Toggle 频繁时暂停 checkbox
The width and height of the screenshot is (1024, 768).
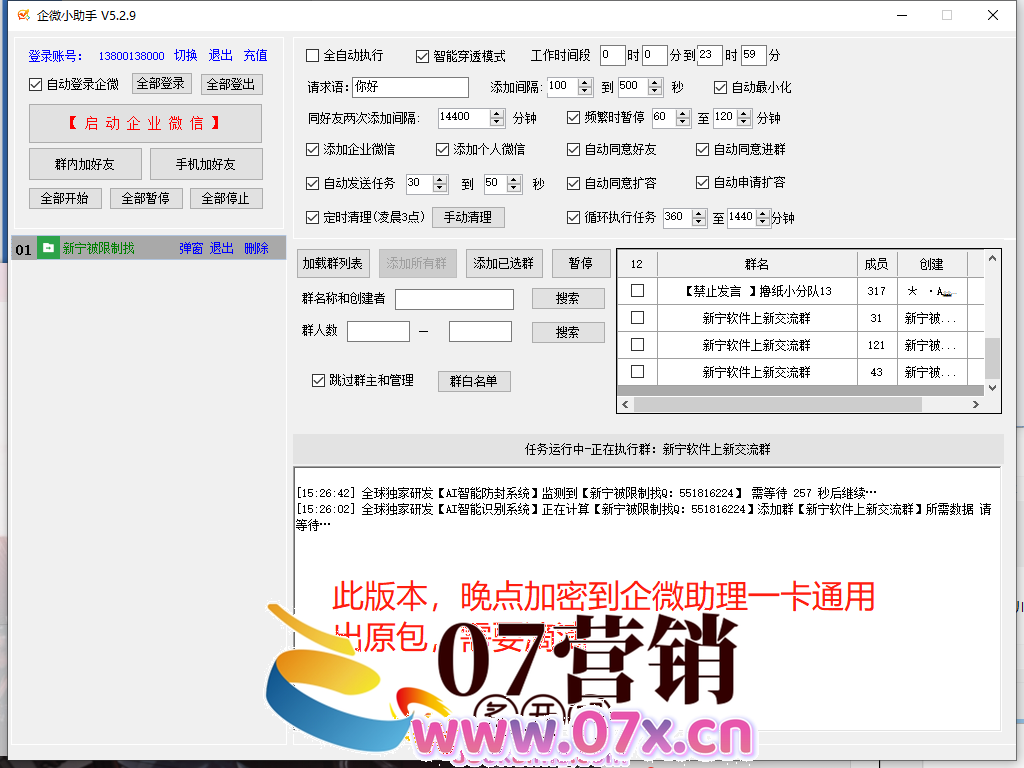tap(573, 118)
